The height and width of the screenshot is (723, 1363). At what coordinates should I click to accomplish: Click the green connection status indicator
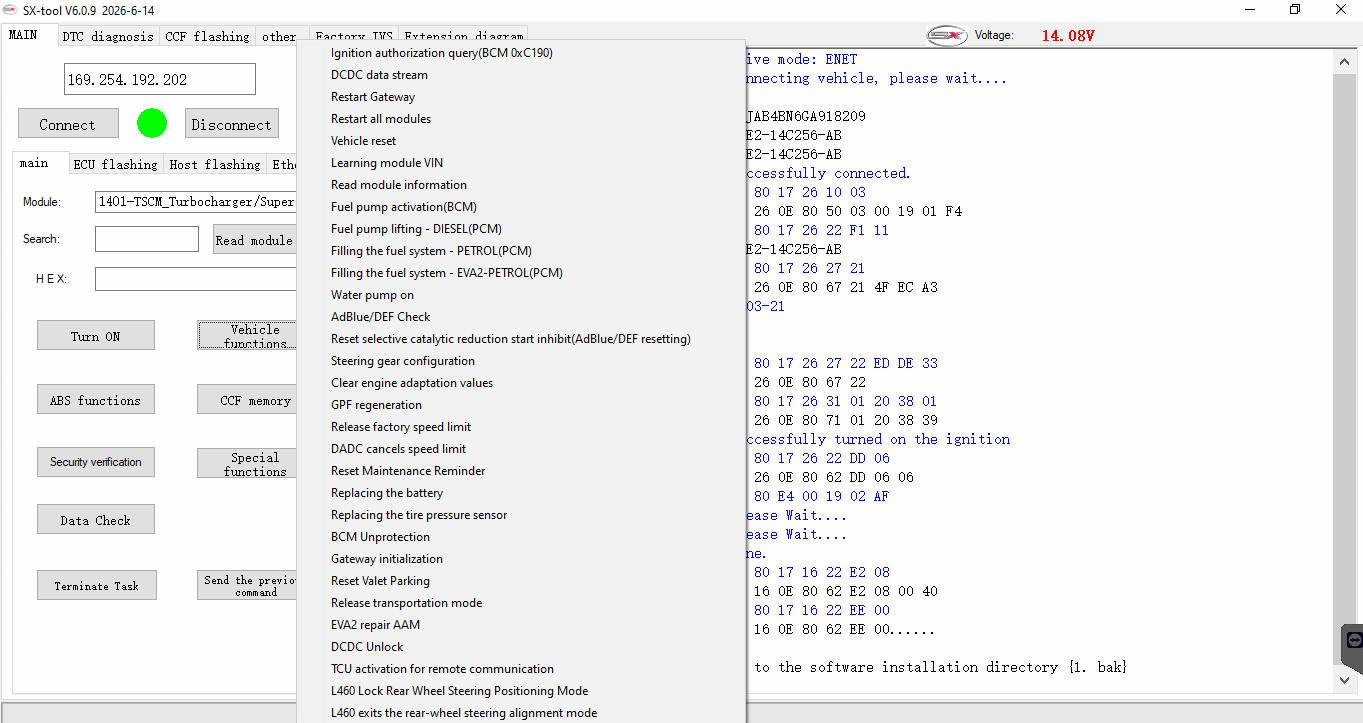click(152, 123)
